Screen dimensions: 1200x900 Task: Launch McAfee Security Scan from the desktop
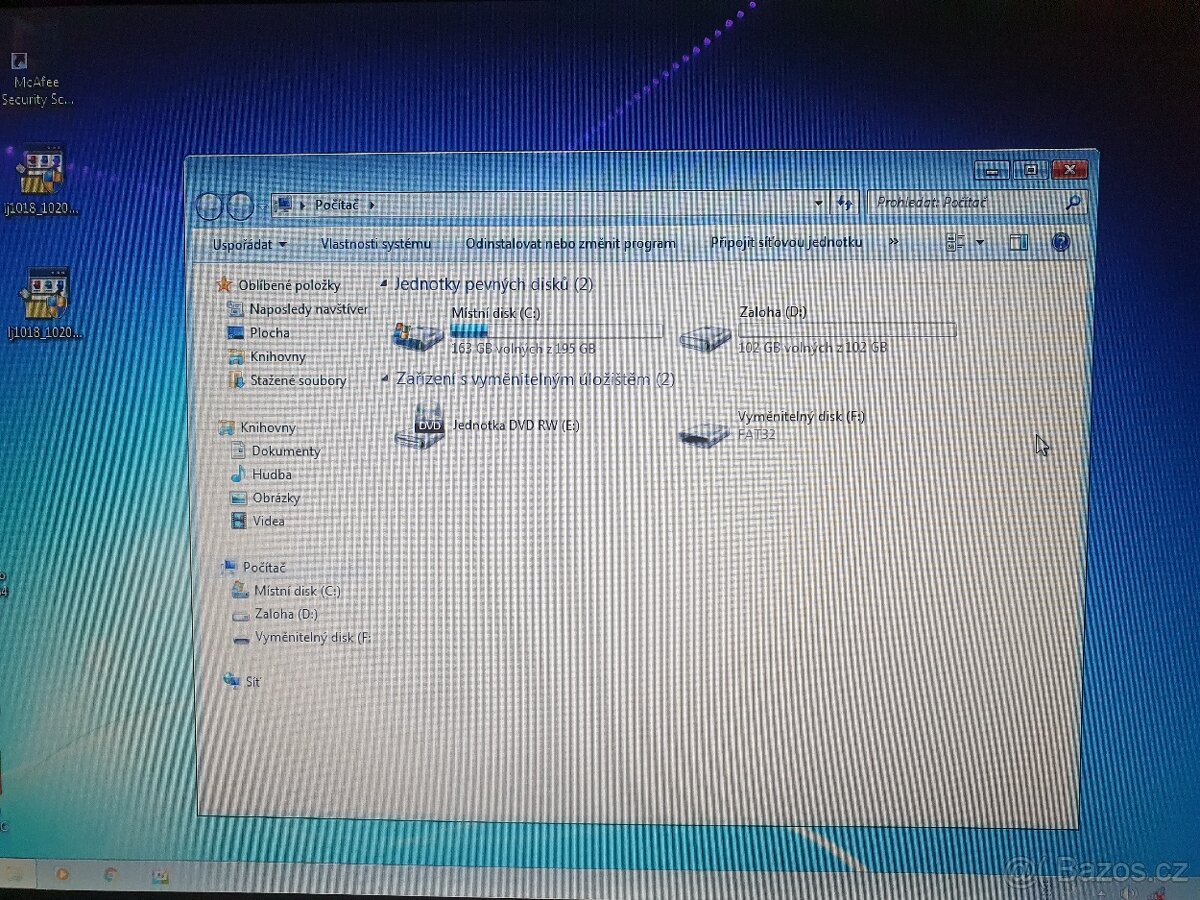pyautogui.click(x=20, y=62)
